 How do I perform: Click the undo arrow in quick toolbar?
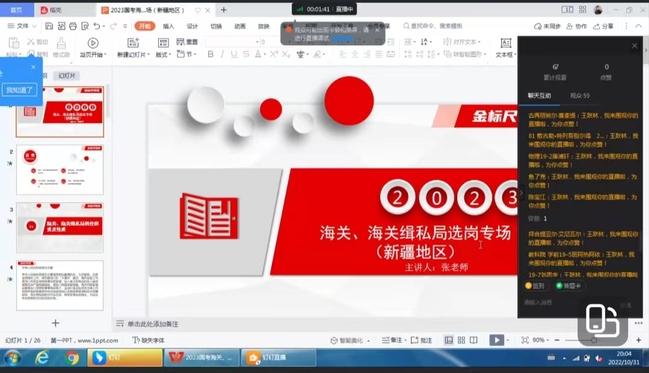(96, 26)
